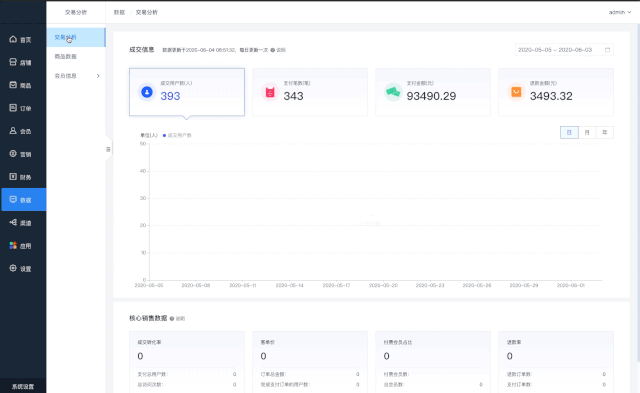This screenshot has width=640, height=393.
Task: Open 首页 home icon in sidebar
Action: [x=13, y=39]
